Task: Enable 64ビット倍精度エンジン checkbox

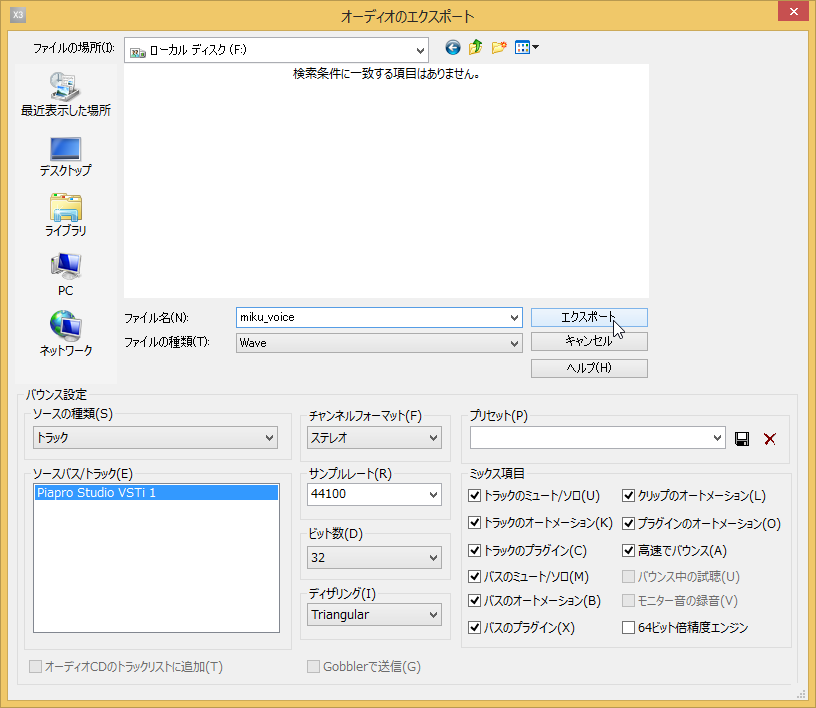Action: [628, 627]
